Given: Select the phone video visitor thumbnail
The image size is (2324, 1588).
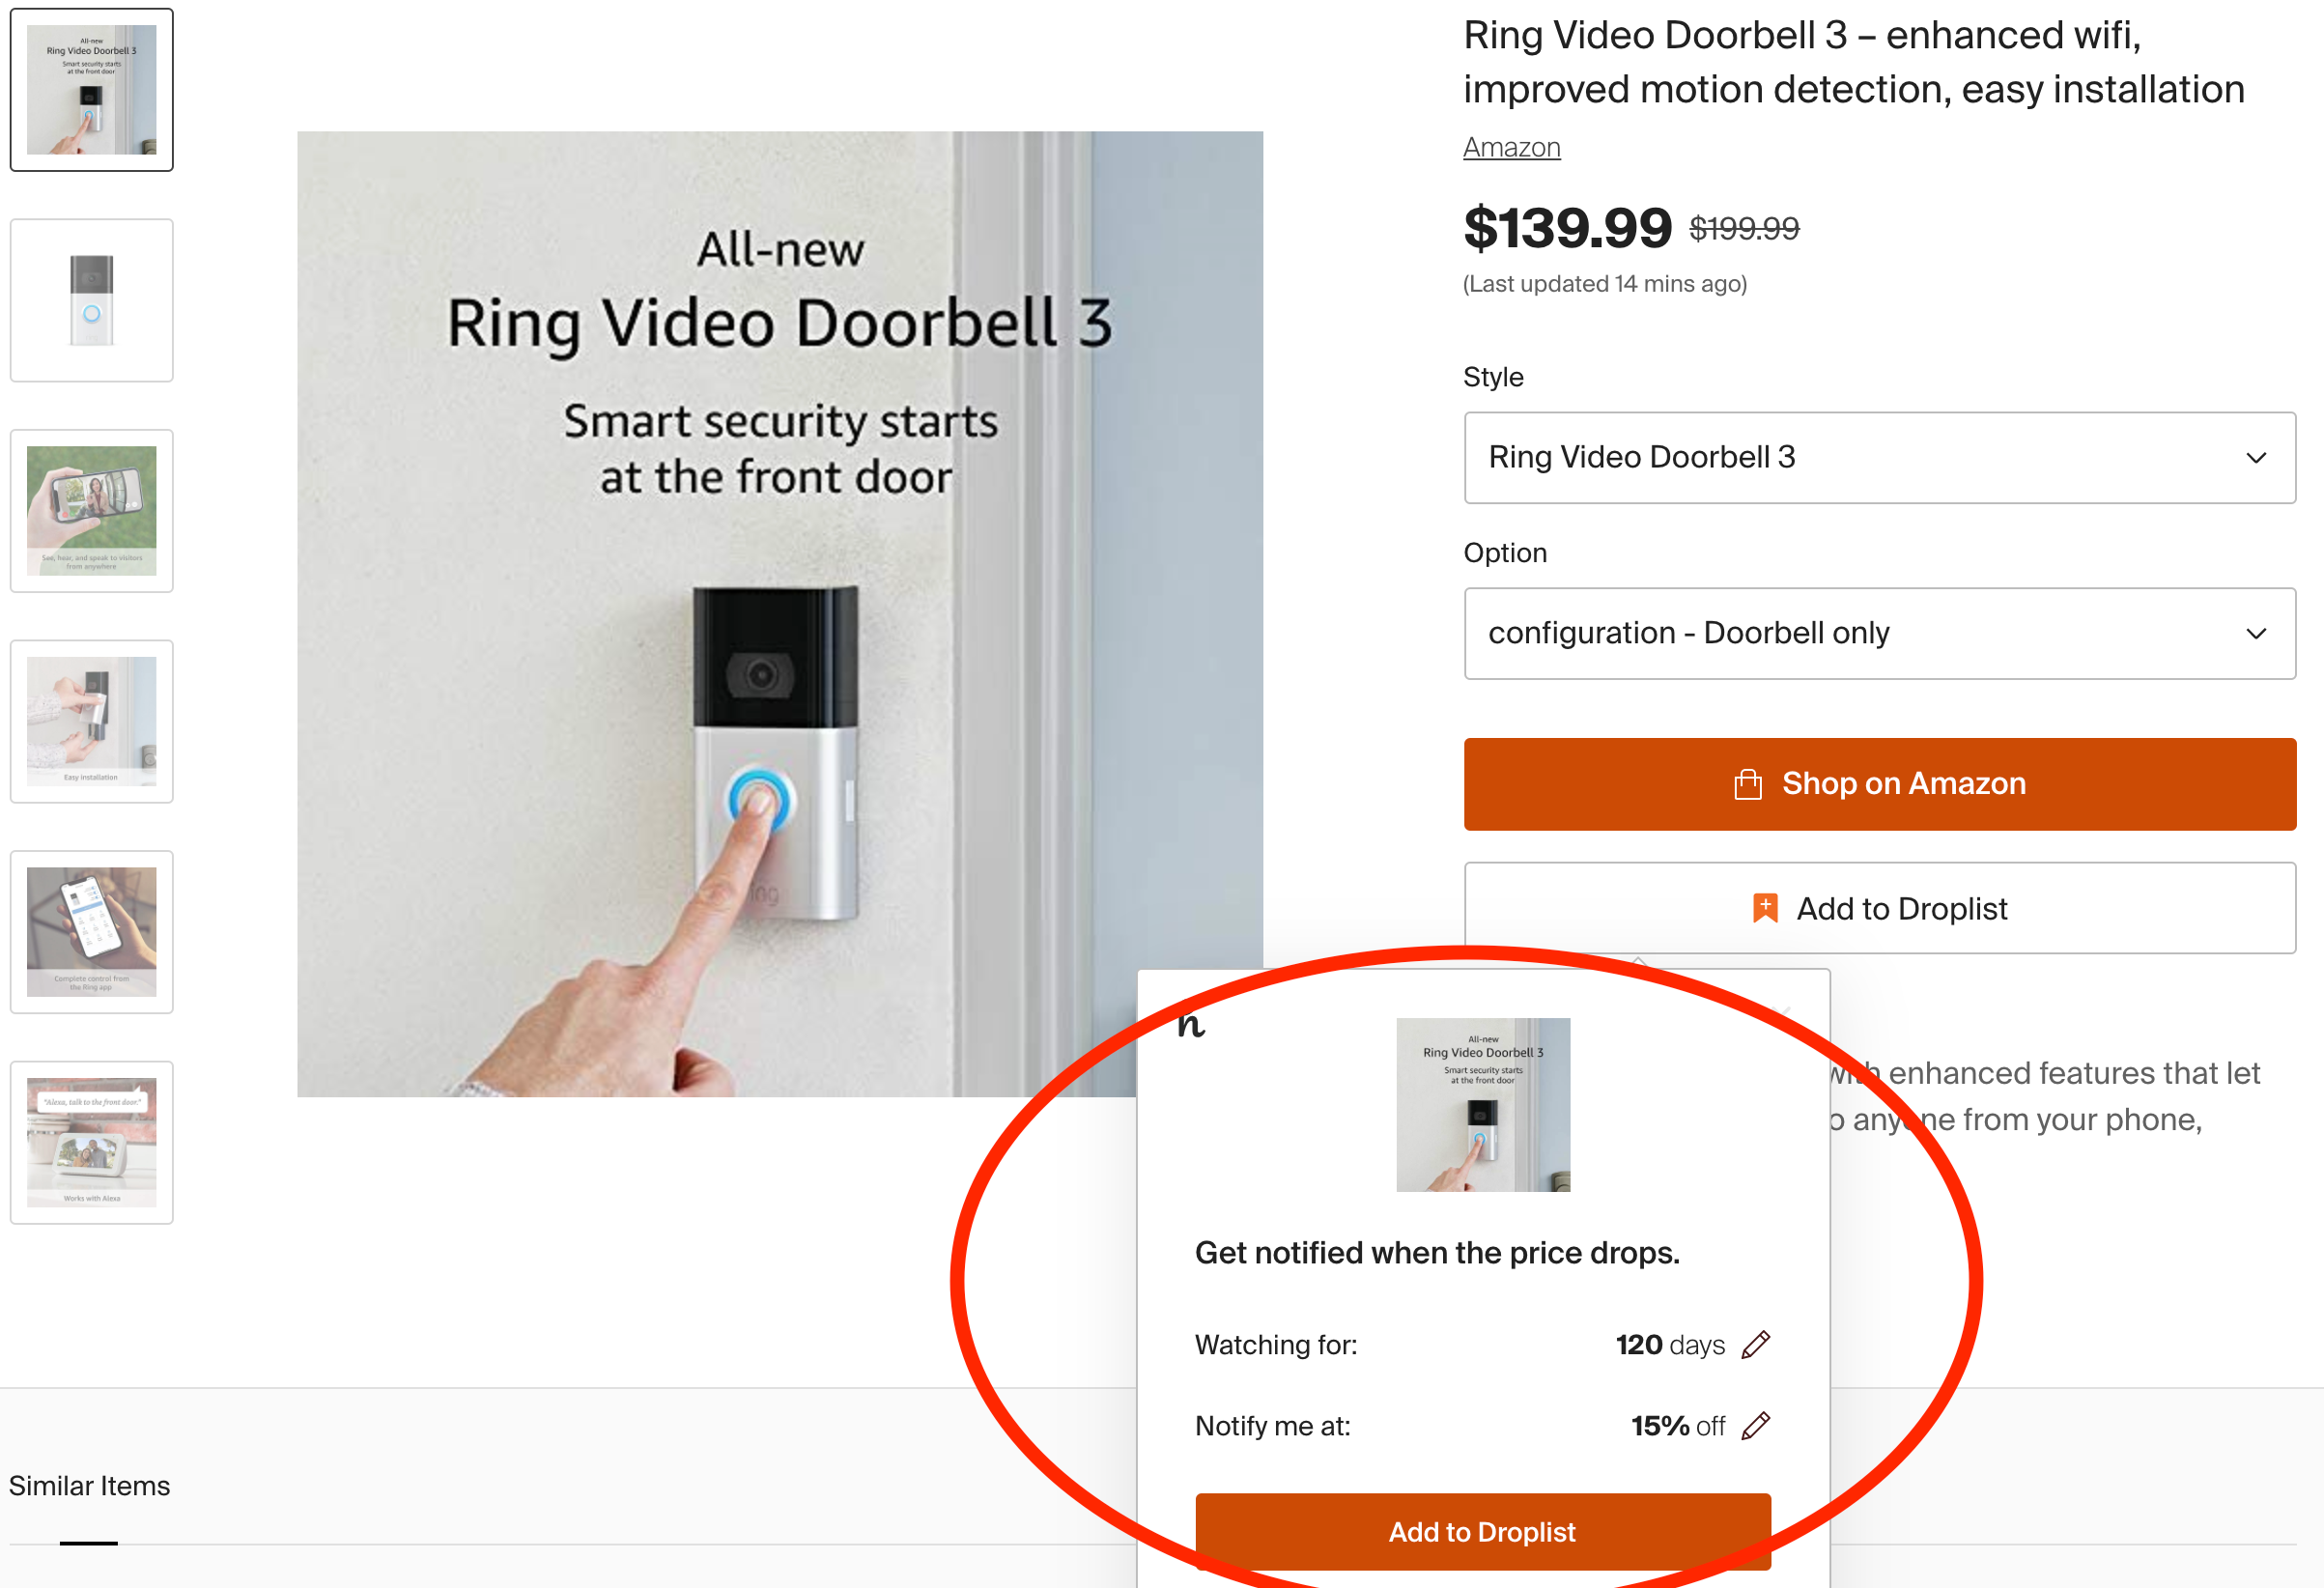Looking at the screenshot, I should pyautogui.click(x=92, y=511).
